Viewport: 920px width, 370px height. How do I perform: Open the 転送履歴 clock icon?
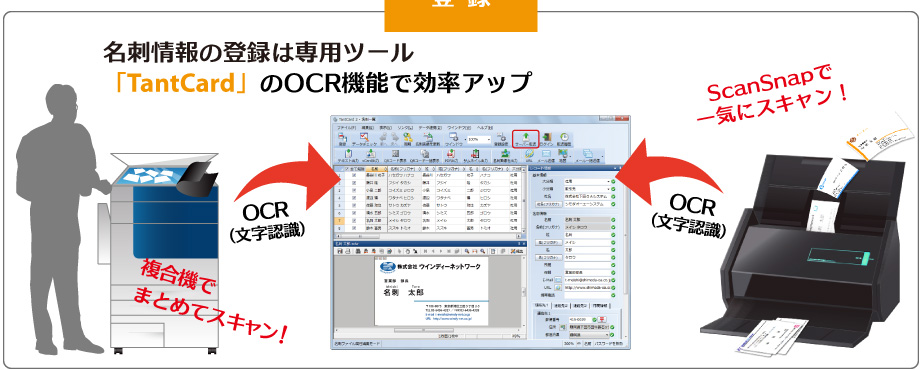coord(564,140)
